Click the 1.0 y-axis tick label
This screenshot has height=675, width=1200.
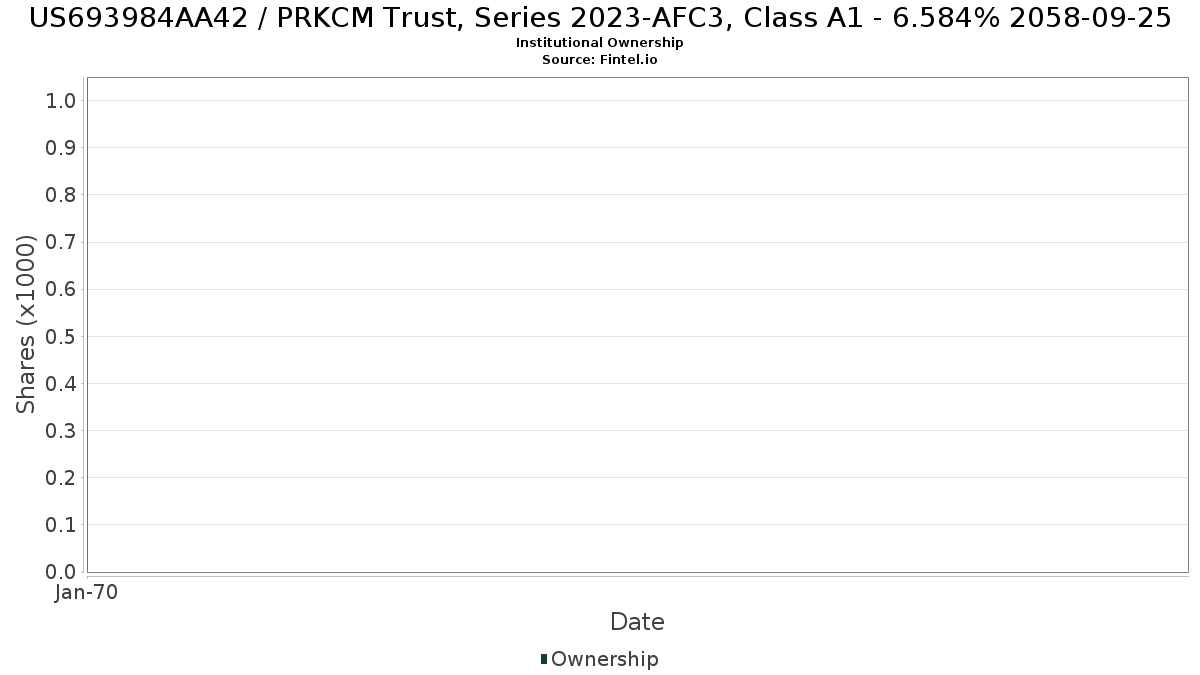pos(61,100)
